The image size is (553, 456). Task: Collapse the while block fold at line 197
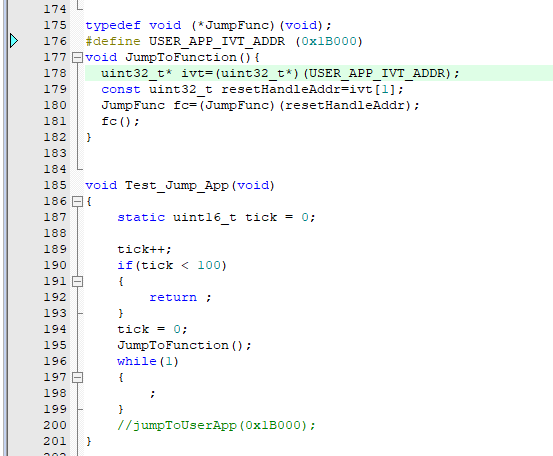77,377
